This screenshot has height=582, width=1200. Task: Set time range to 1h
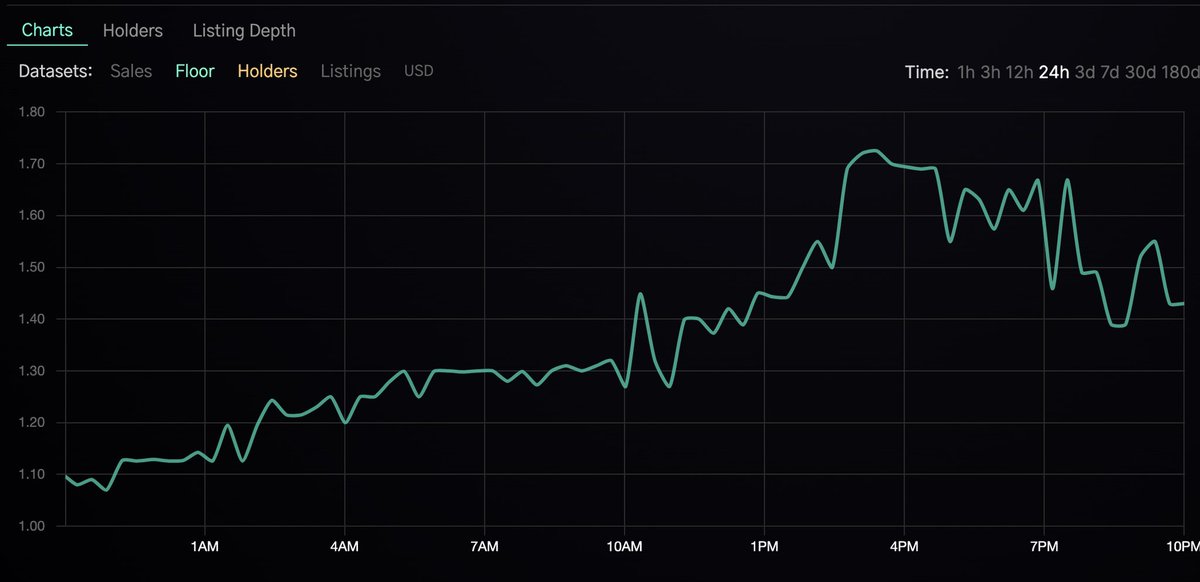(966, 72)
